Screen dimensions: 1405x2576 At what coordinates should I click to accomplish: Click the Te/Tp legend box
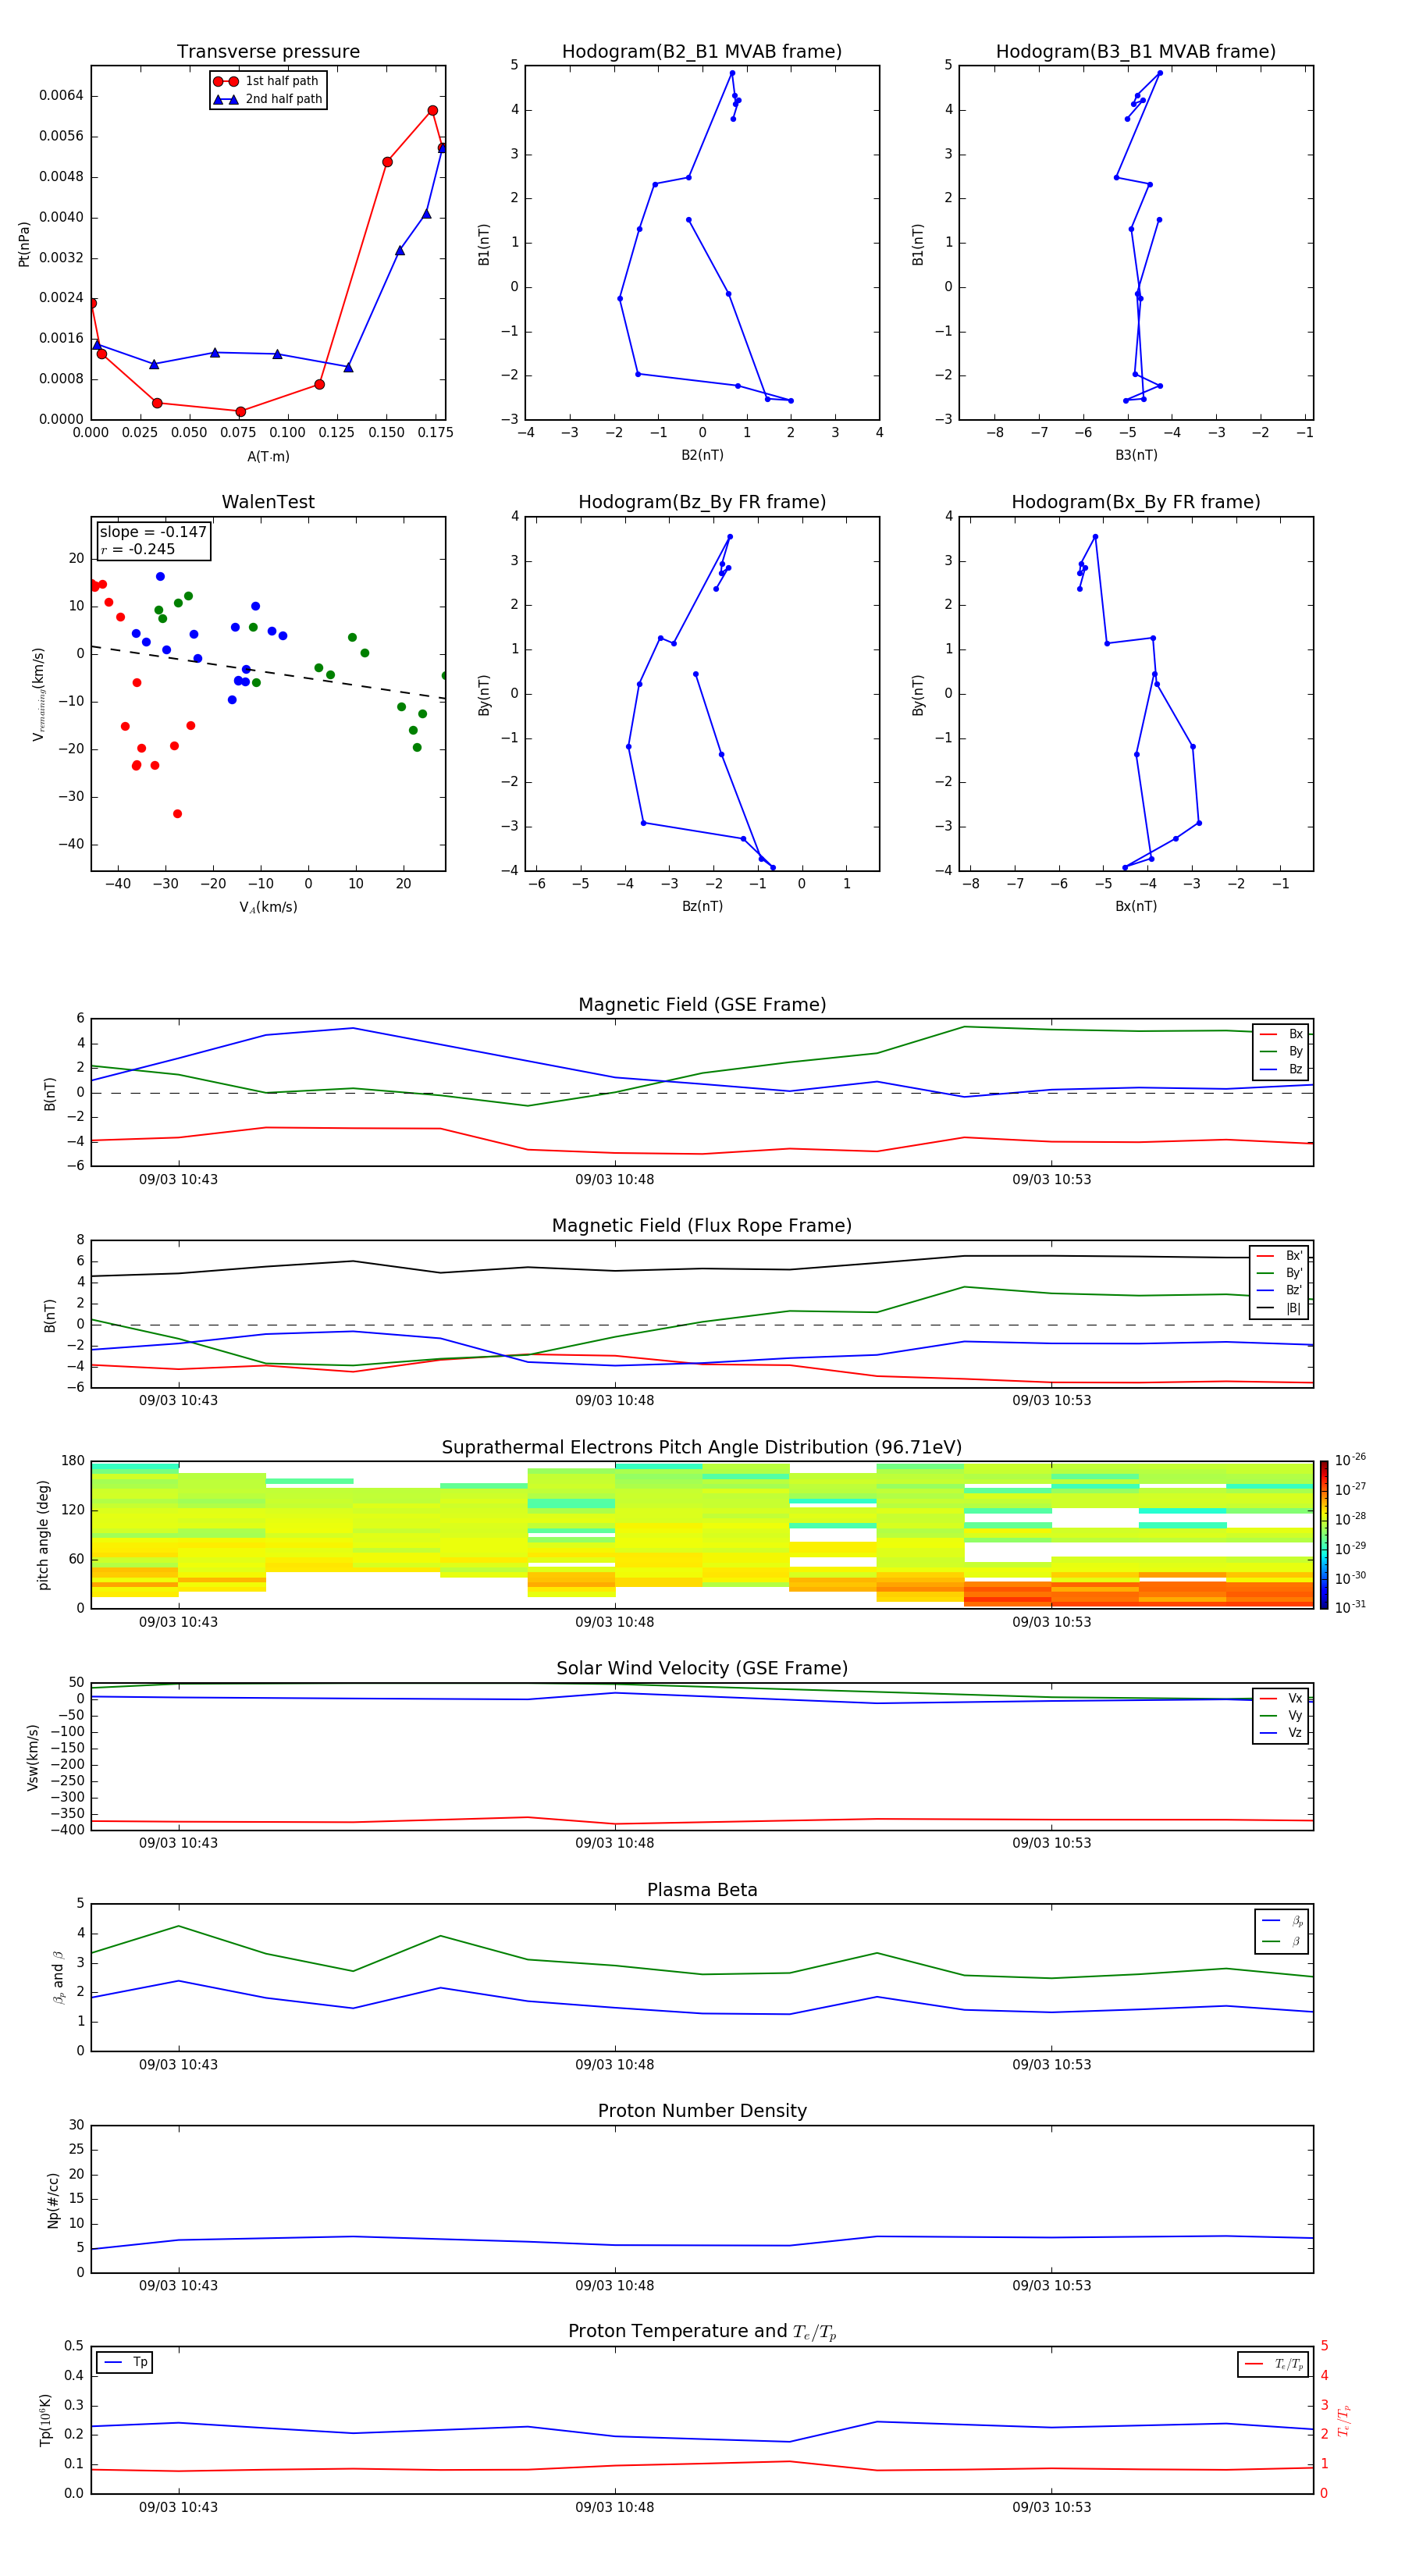1273,2365
